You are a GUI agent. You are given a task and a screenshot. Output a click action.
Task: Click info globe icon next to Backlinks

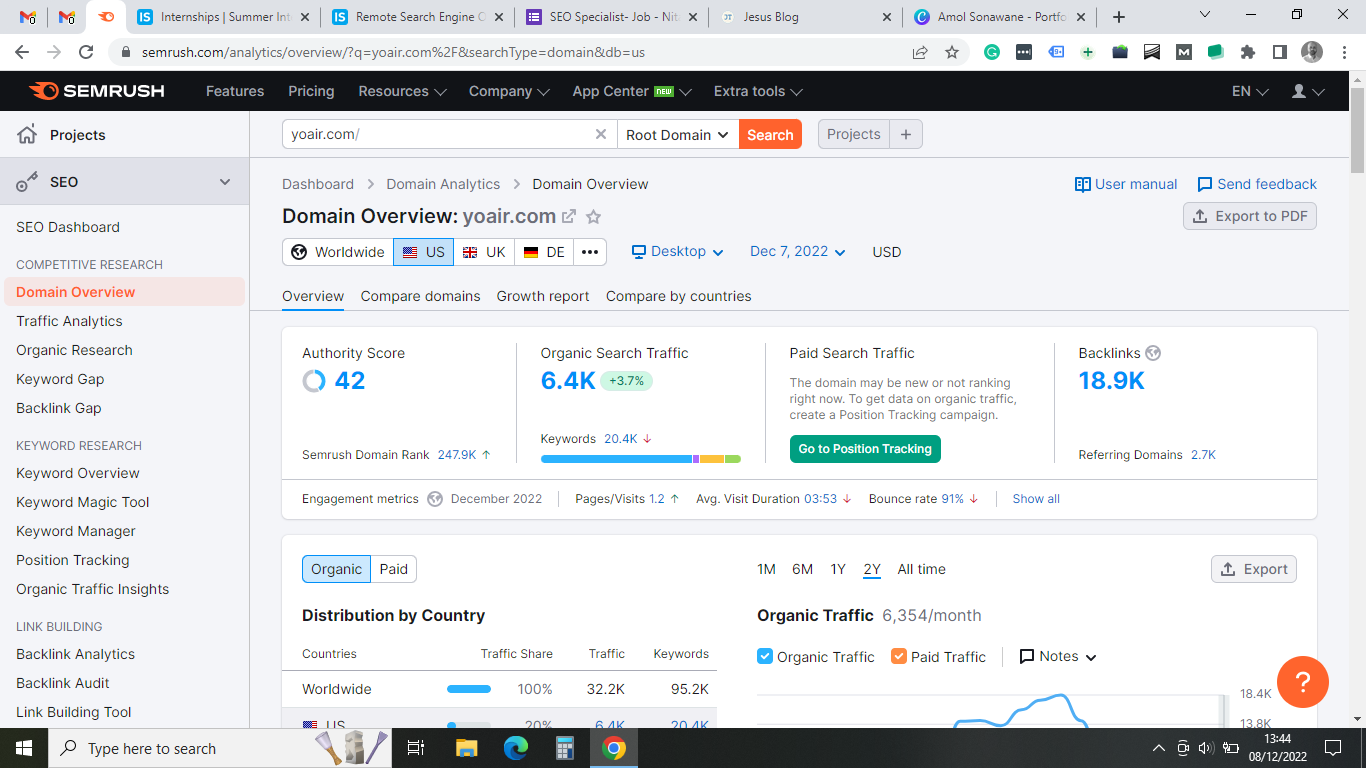pyautogui.click(x=1153, y=353)
